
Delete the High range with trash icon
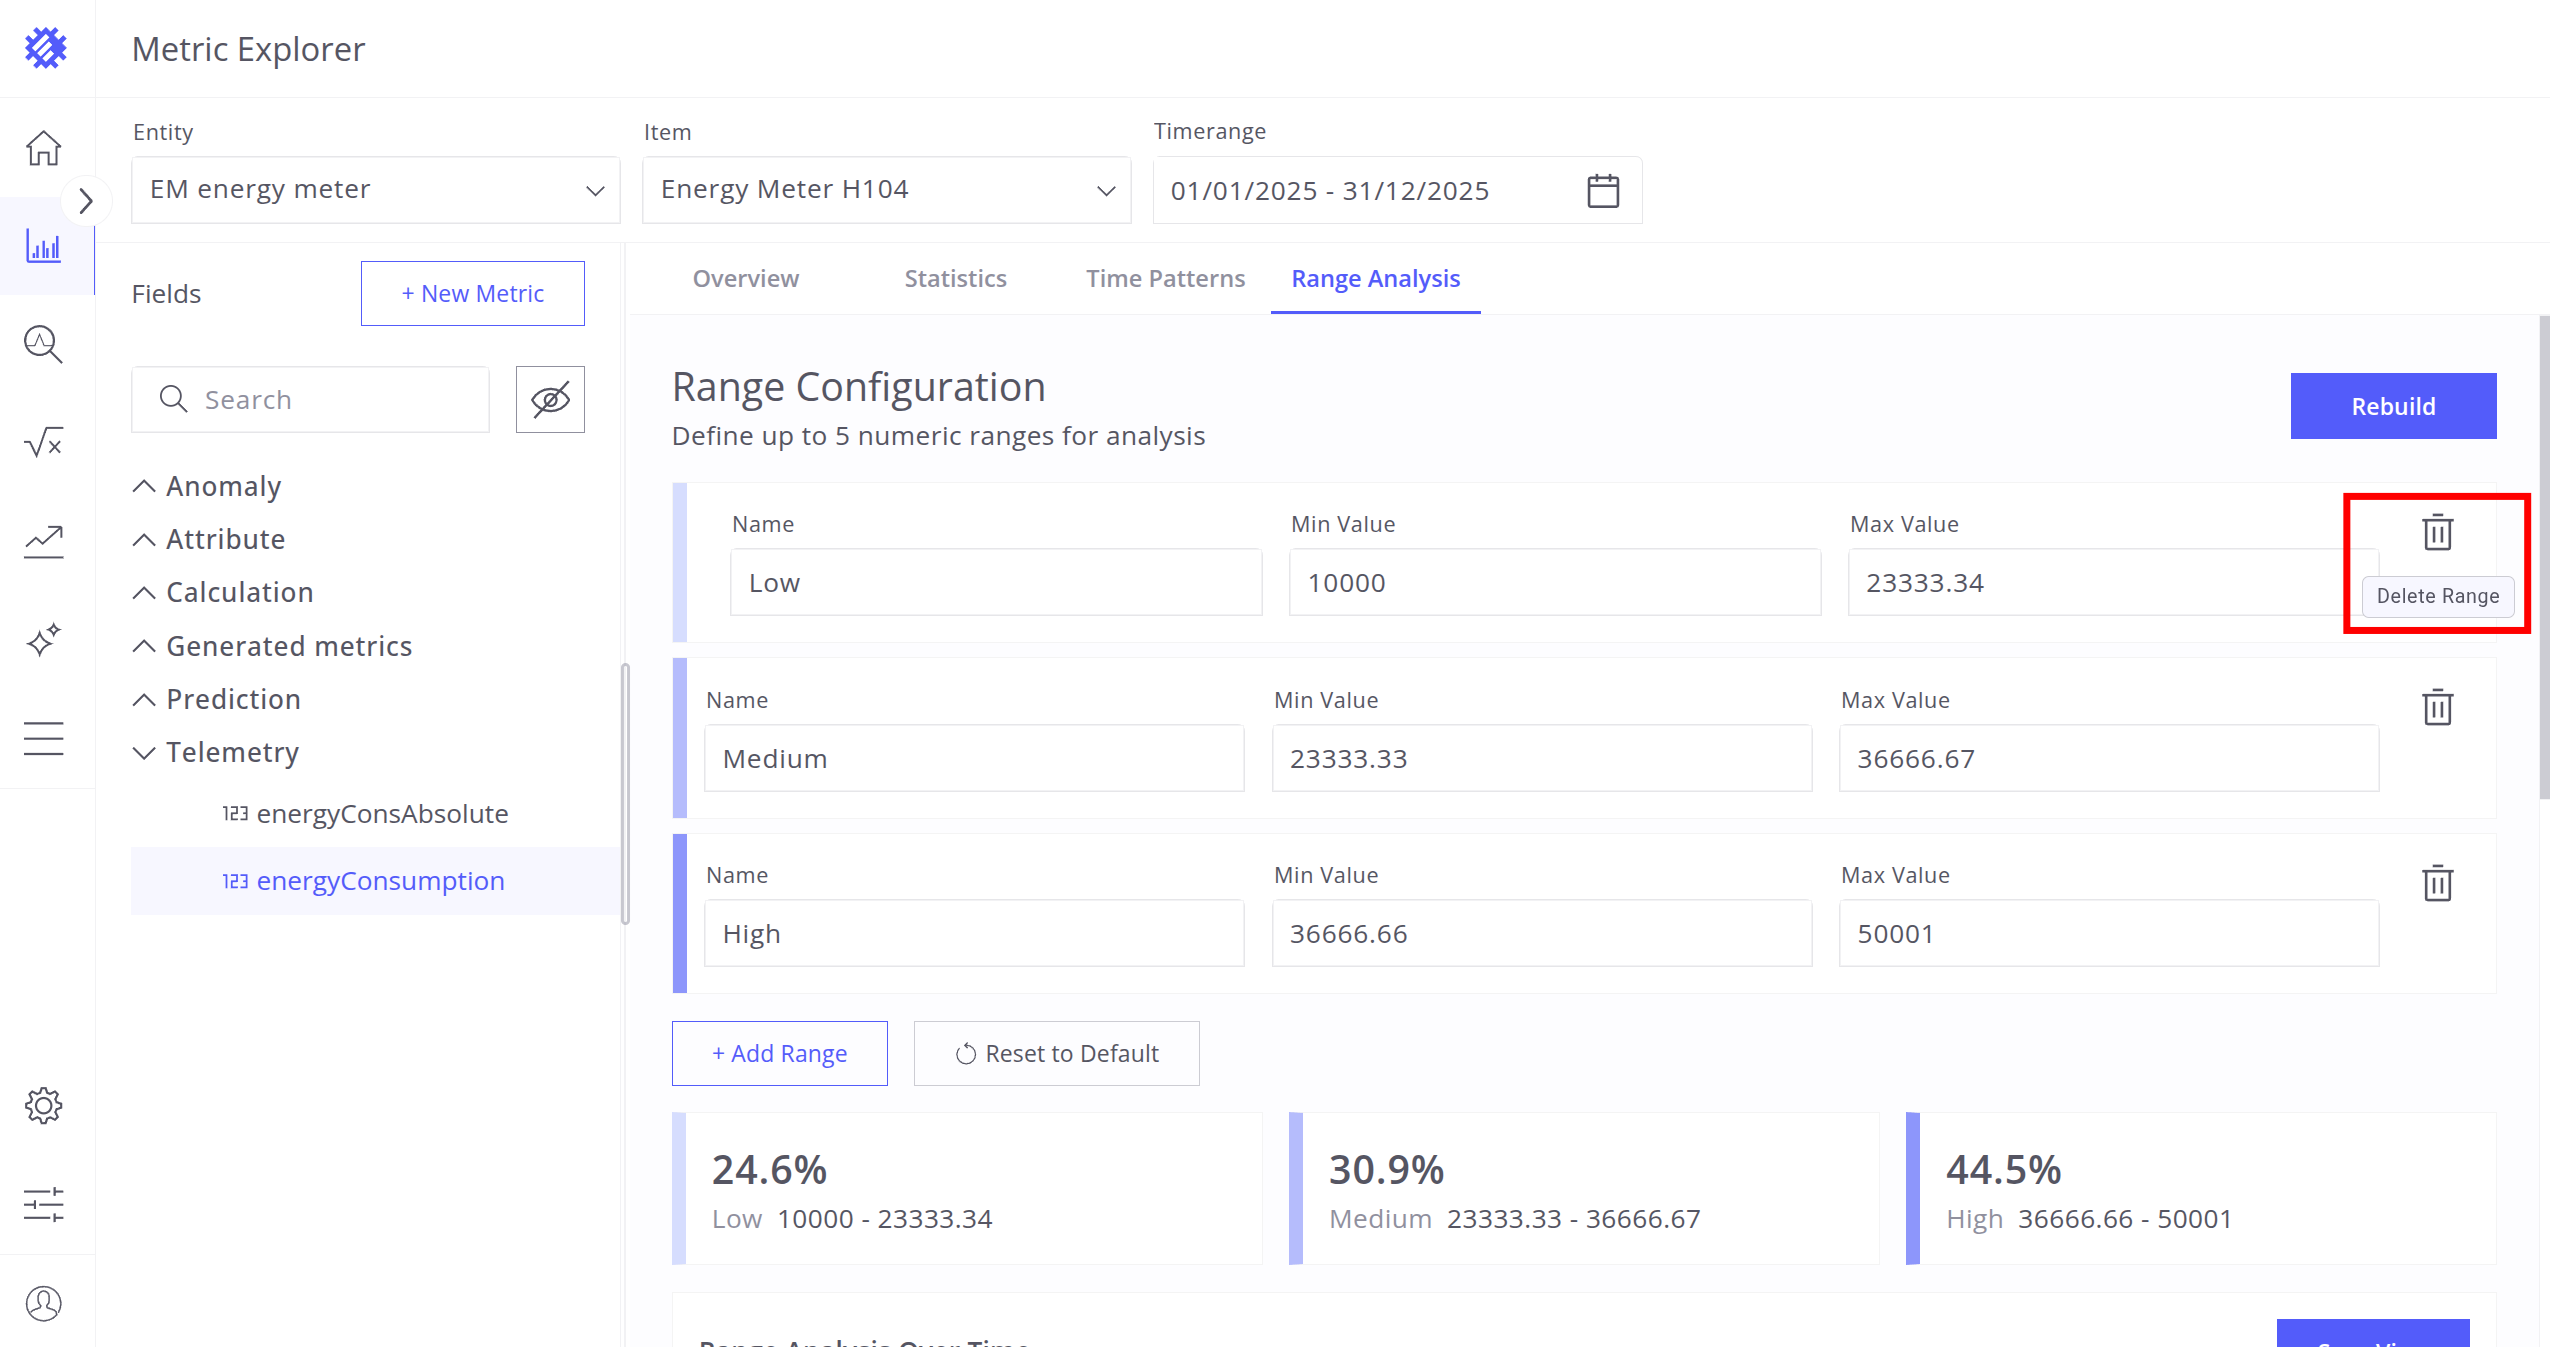[2437, 883]
